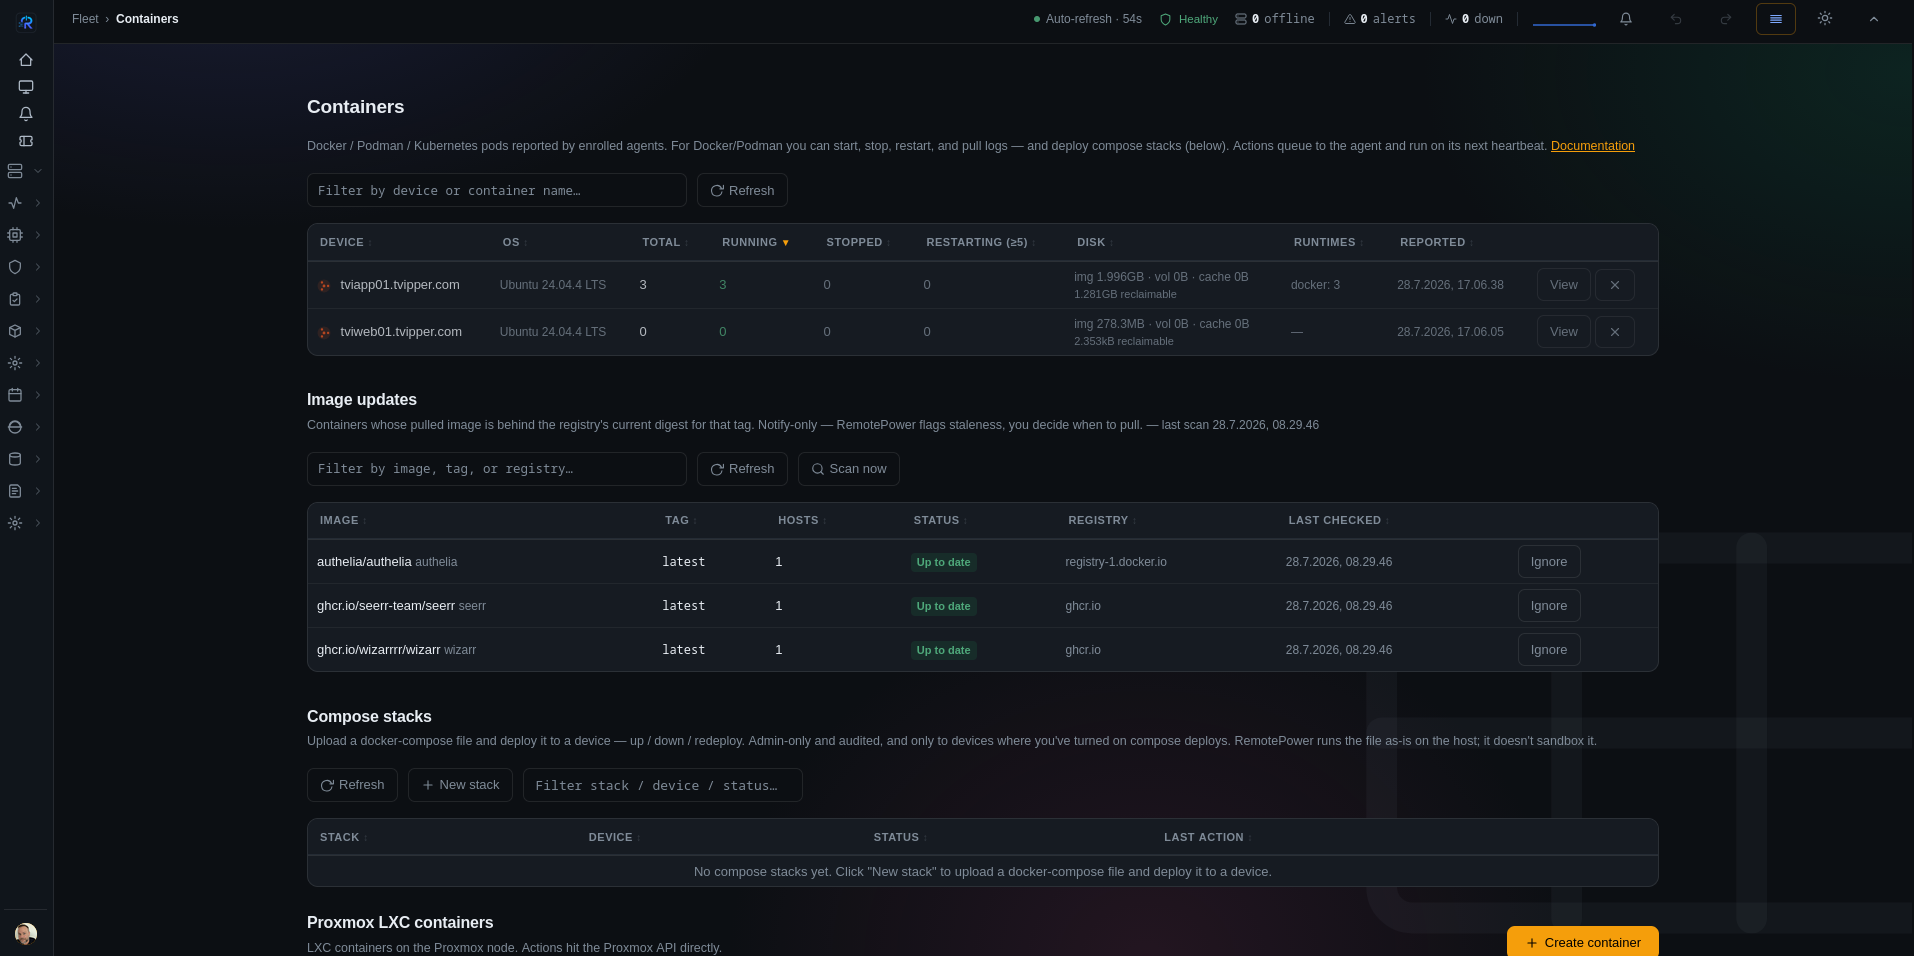Open the Documentation link
The image size is (1914, 956).
tap(1593, 146)
